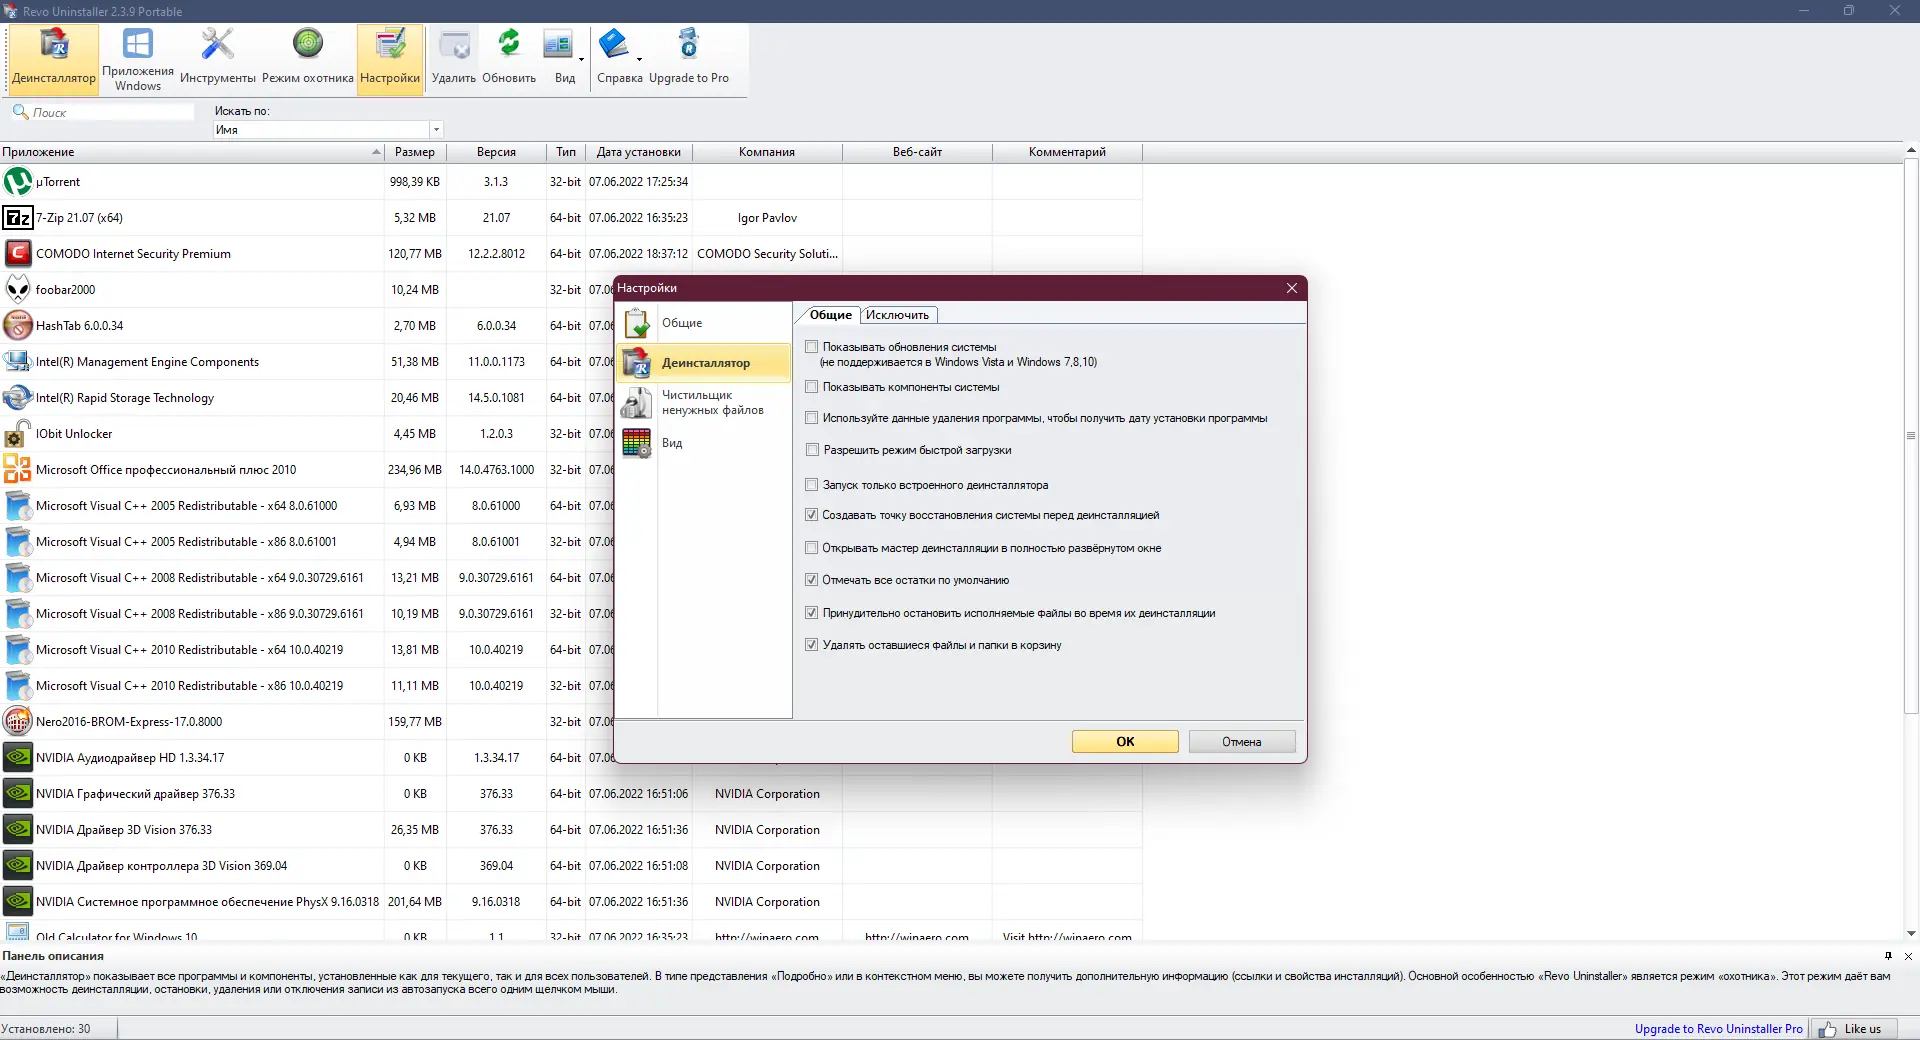Uncheck Удалять оставшиеся файлы в корзину
Viewport: 1920px width, 1040px height.
[812, 645]
